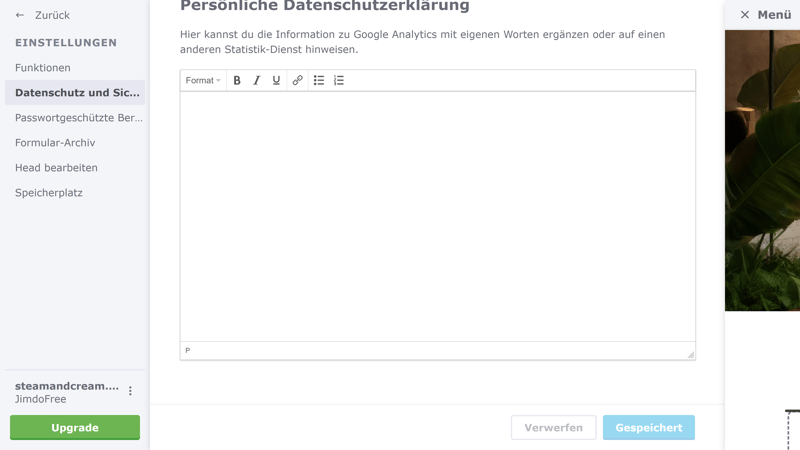Close the Menü panel with the X
This screenshot has width=800, height=450.
coord(744,15)
